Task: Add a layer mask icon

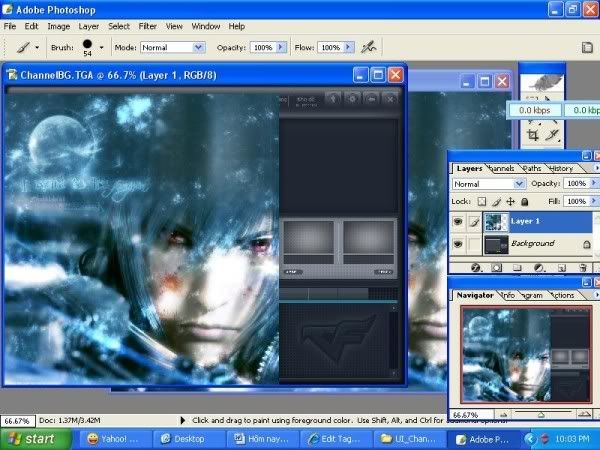Action: point(496,267)
